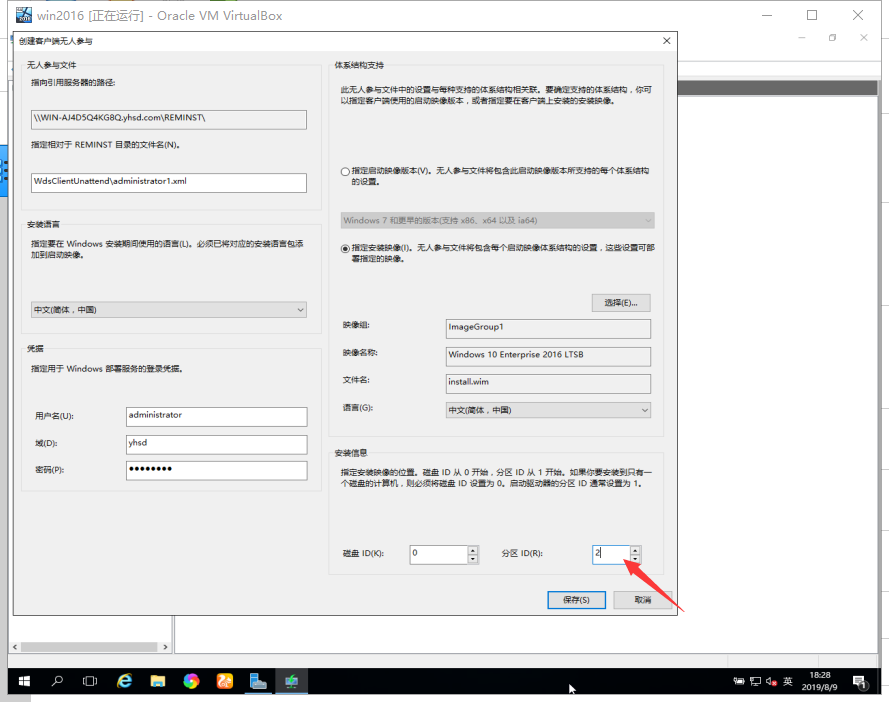Screen dimensions: 889x702
Task: Click the install.wim file name field
Action: [548, 383]
